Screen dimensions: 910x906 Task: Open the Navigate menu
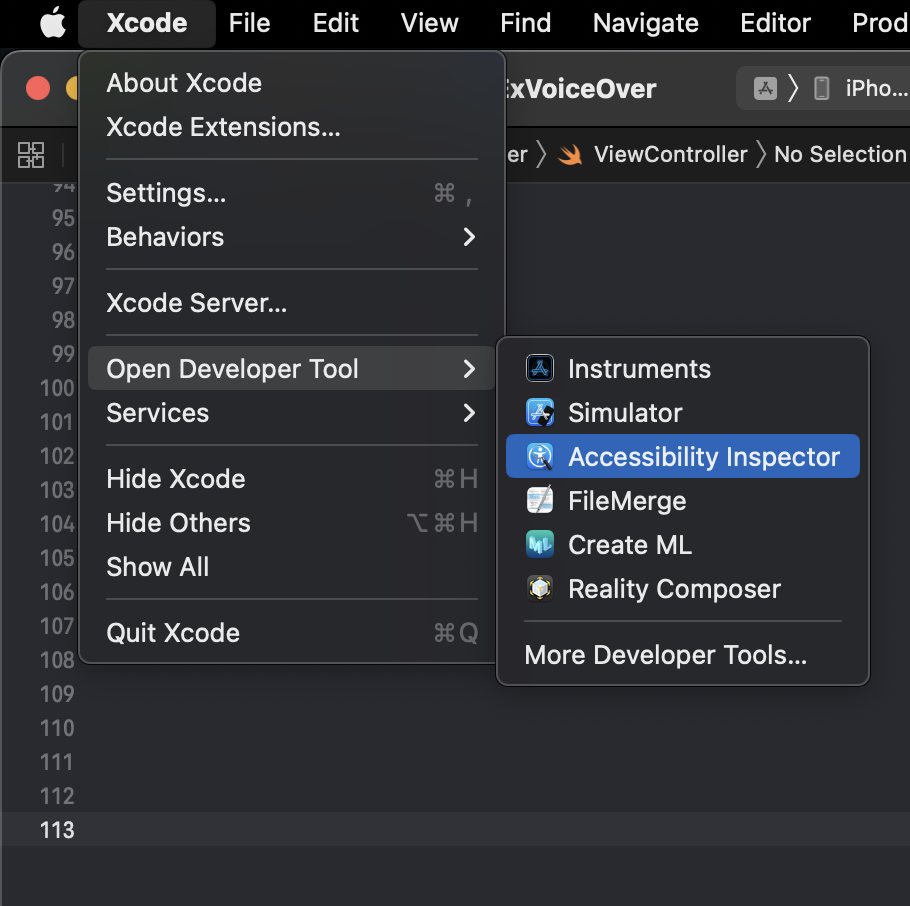pyautogui.click(x=646, y=23)
